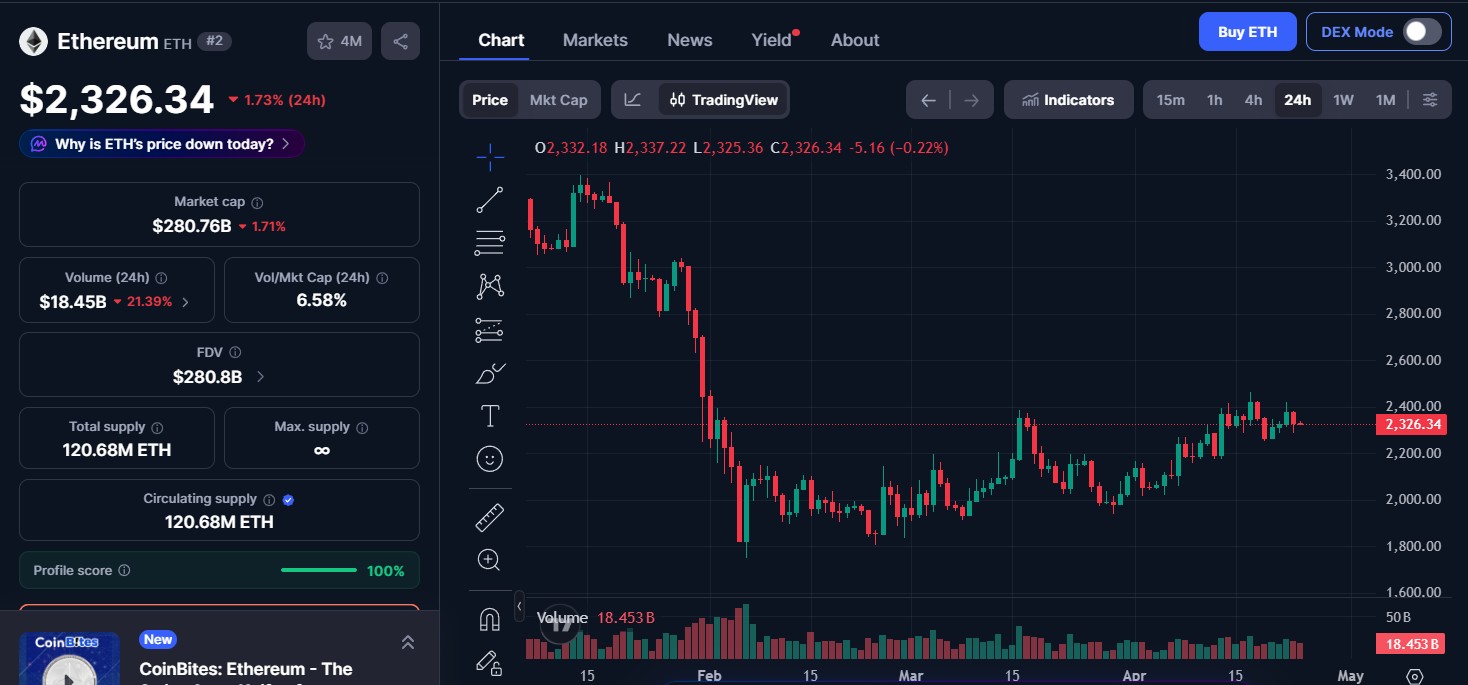Collapse the left stats sidebar
The width and height of the screenshot is (1468, 685).
click(x=520, y=606)
